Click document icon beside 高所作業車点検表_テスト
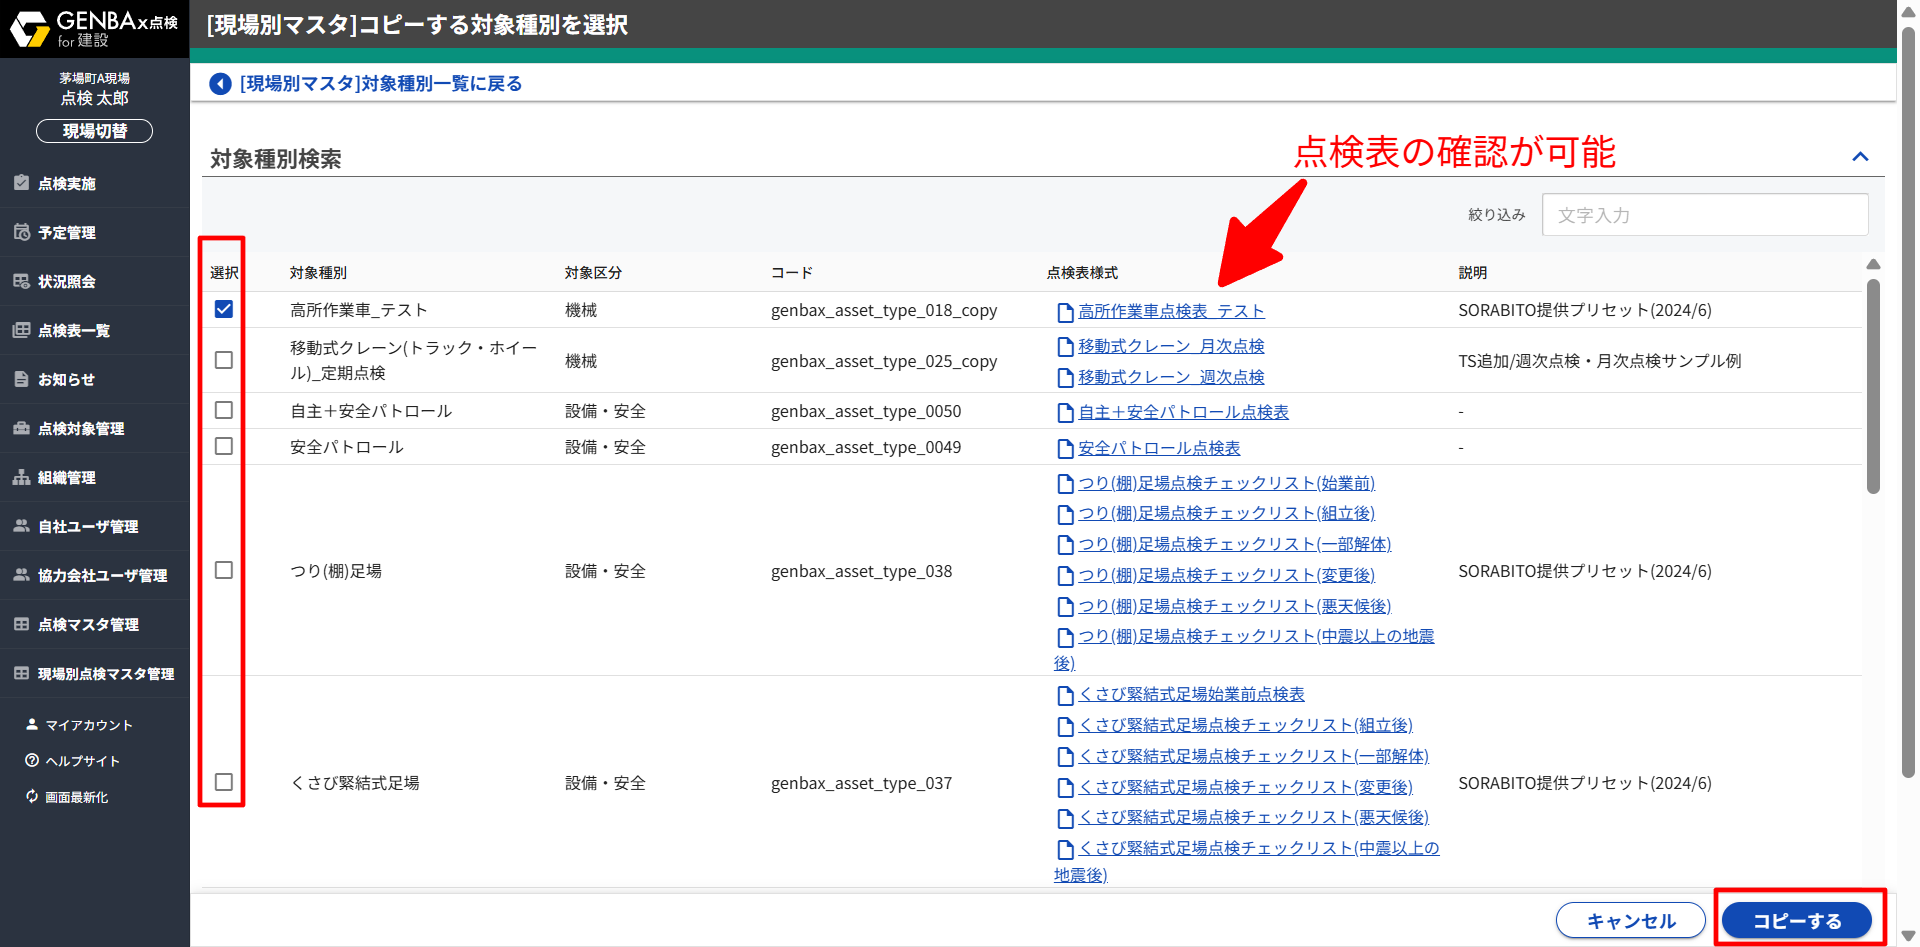This screenshot has height=947, width=1920. (1065, 312)
